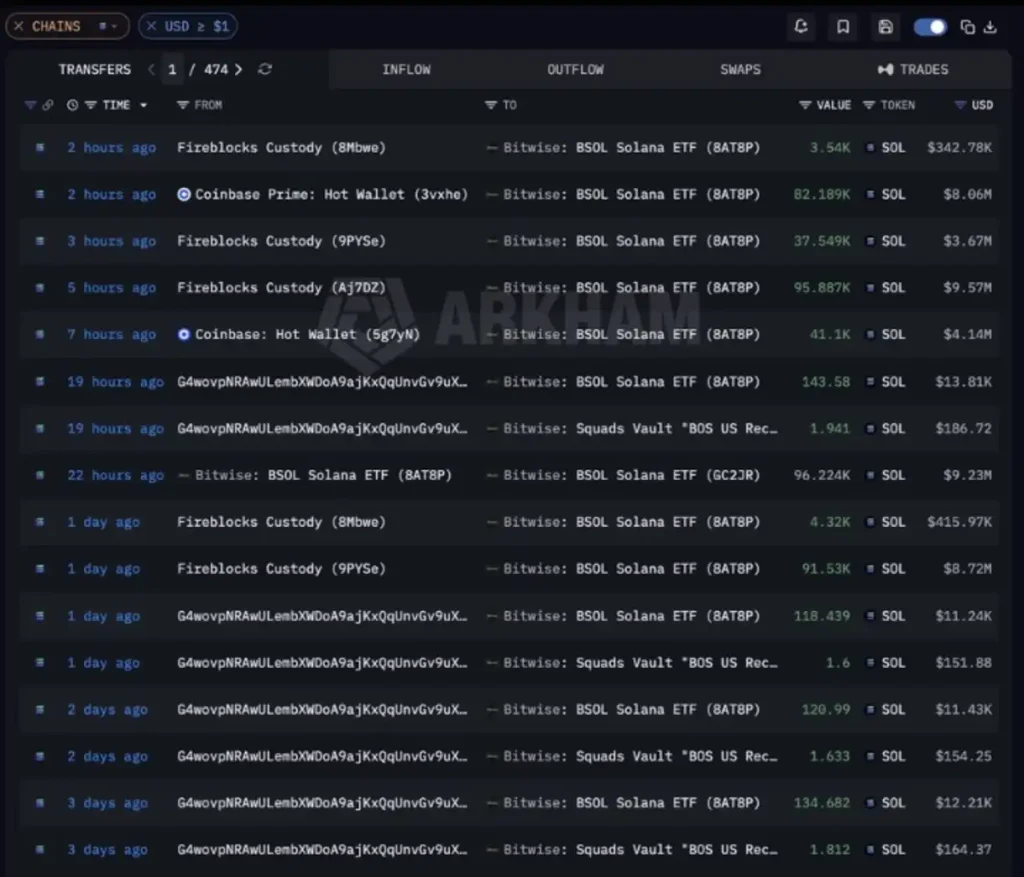The image size is (1024, 877).
Task: Click the $415.97K USD amount
Action: pos(959,522)
